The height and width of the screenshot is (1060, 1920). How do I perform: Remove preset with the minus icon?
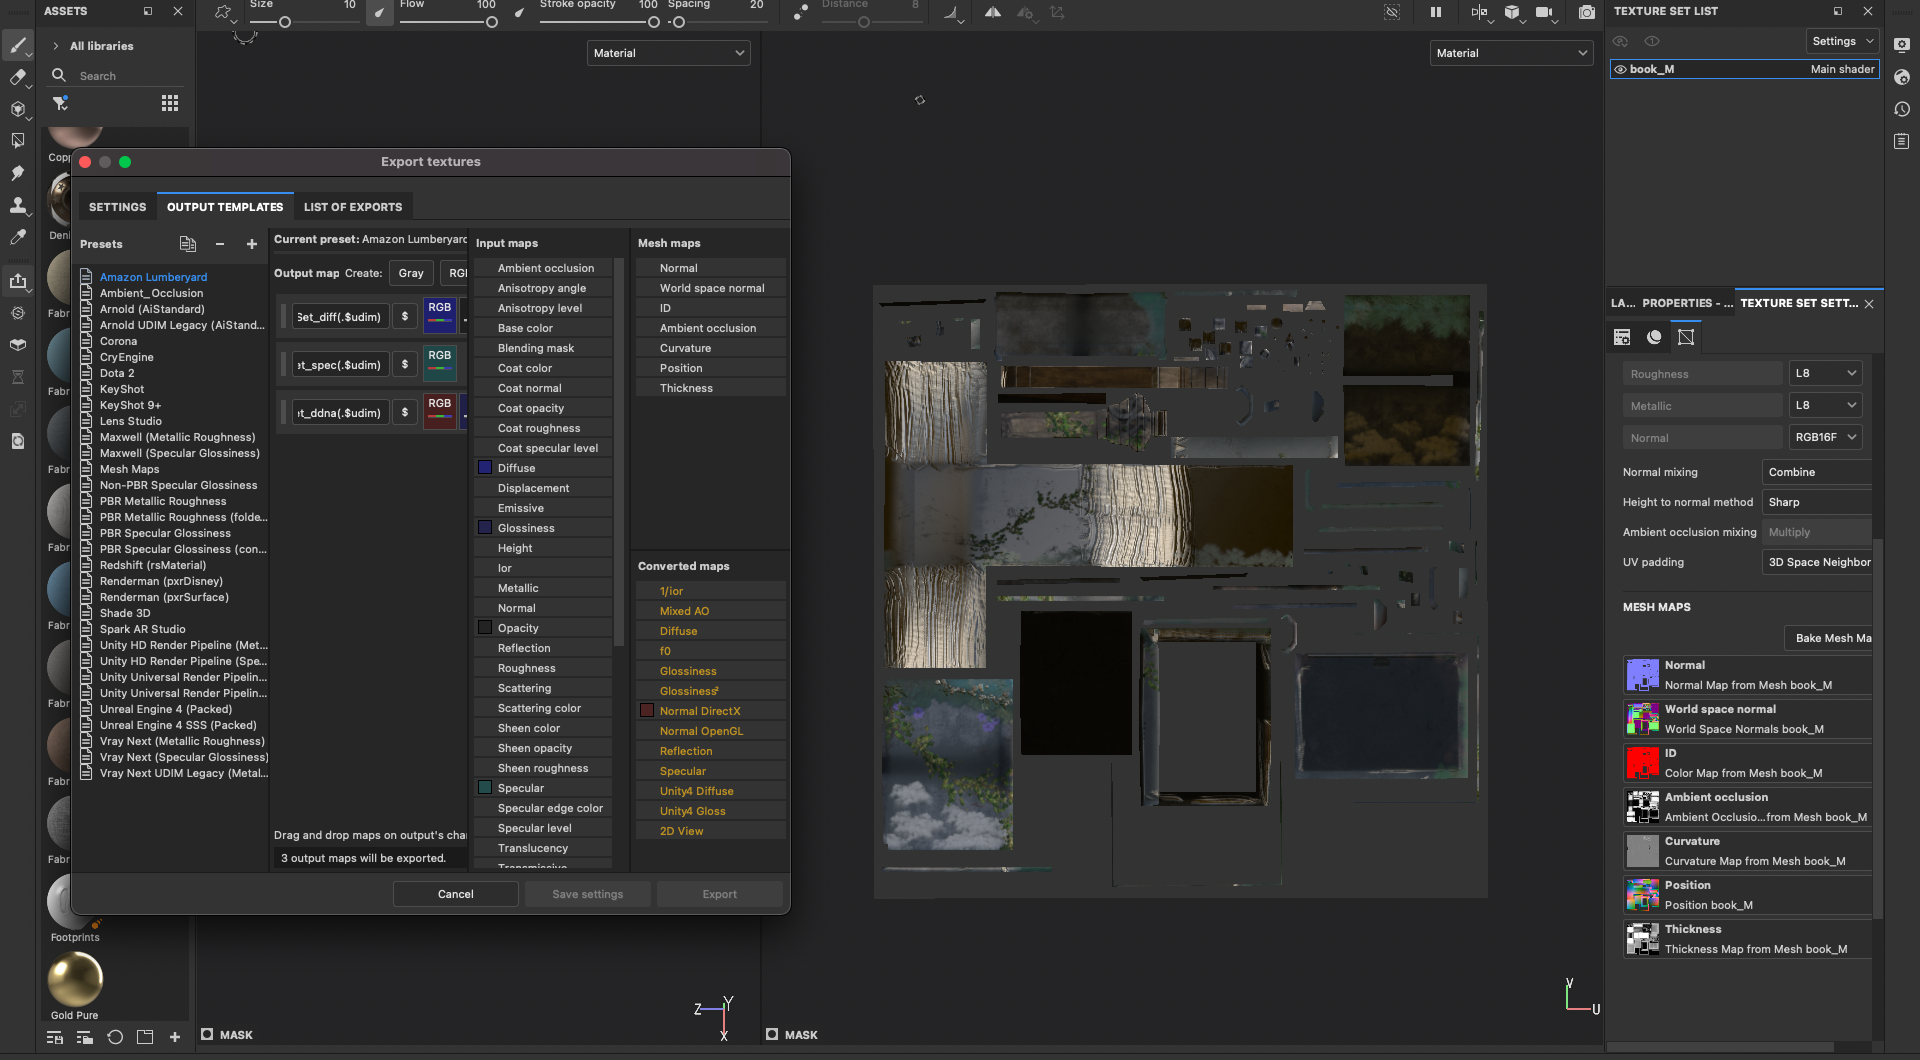click(x=220, y=244)
